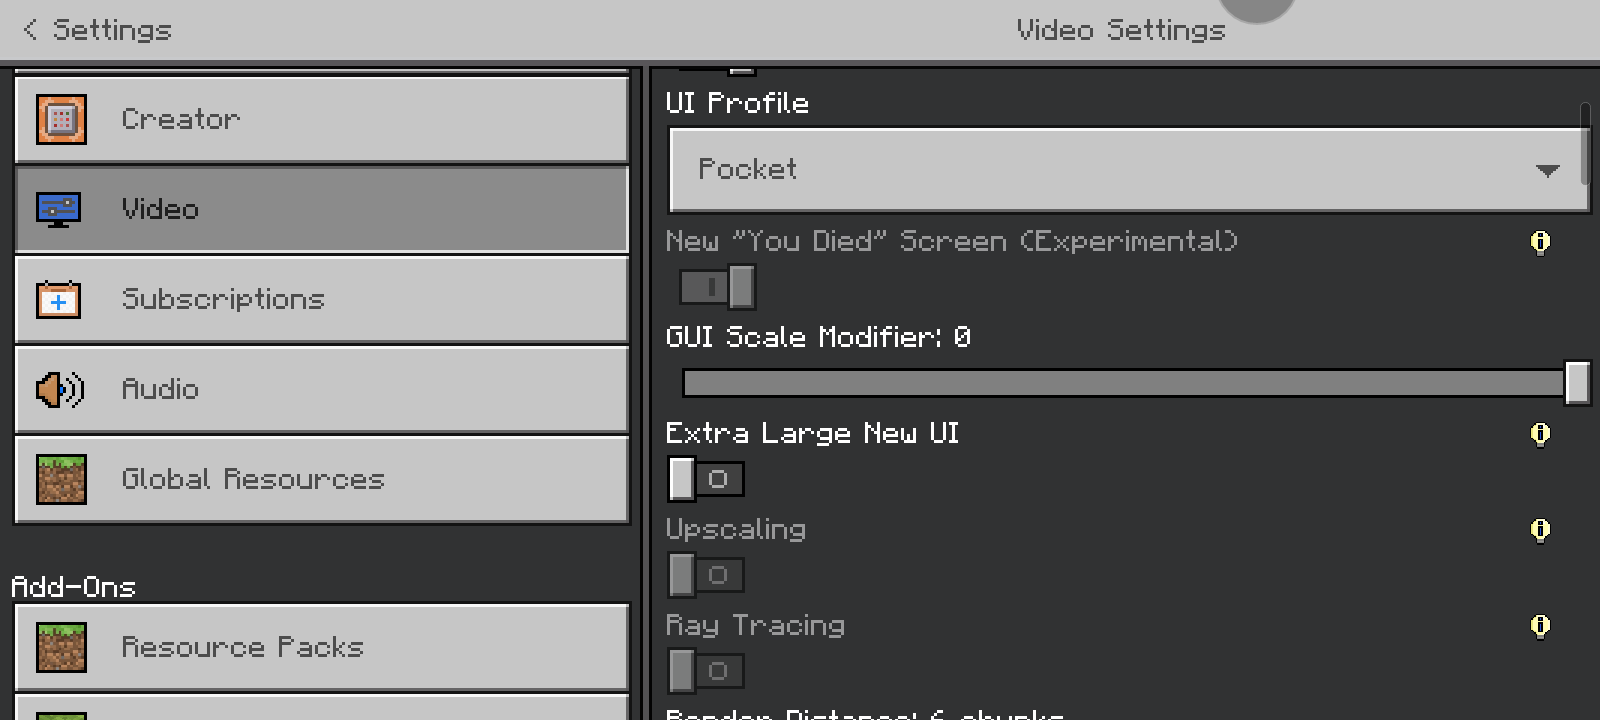Viewport: 1600px width, 720px height.
Task: Click the Subscriptions calendar icon
Action: click(58, 299)
